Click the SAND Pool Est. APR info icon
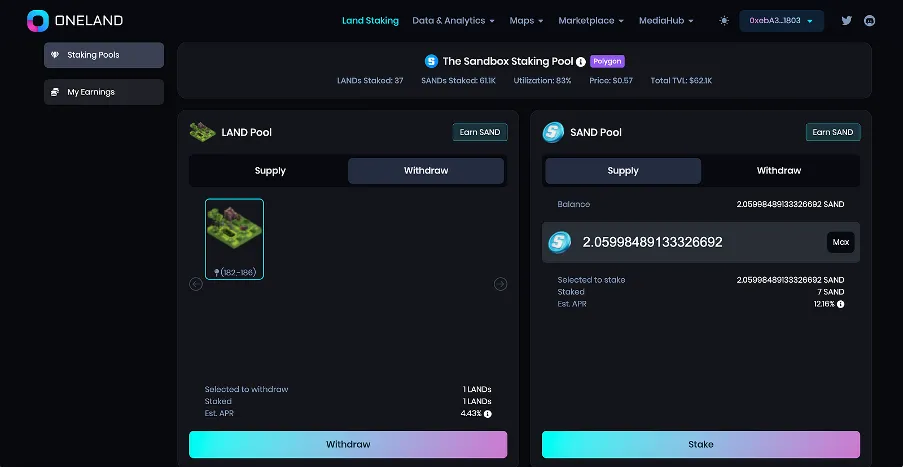 840,304
